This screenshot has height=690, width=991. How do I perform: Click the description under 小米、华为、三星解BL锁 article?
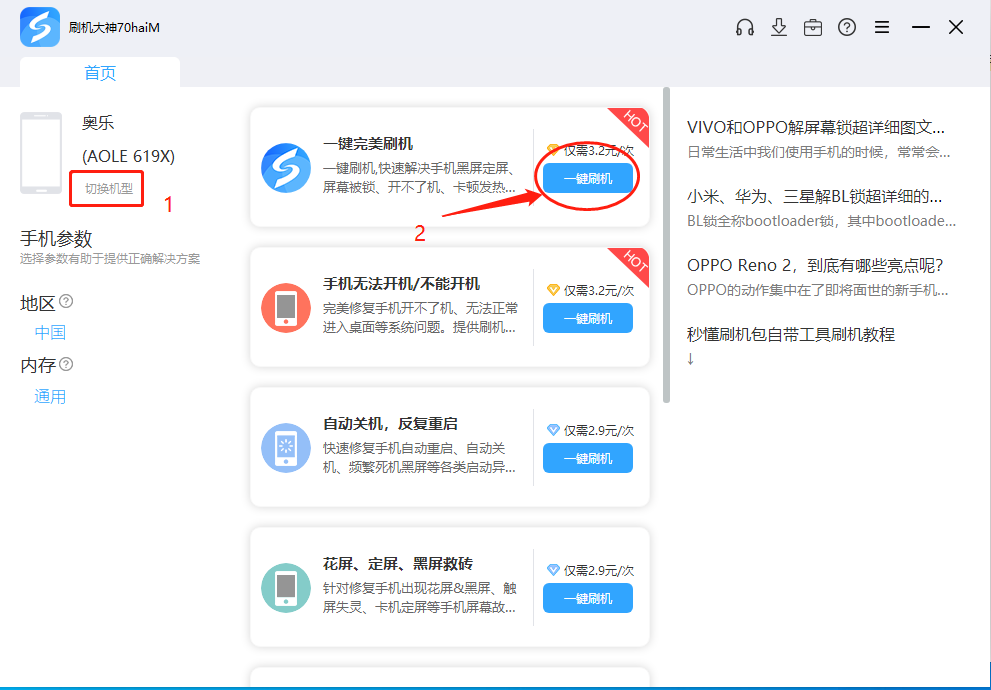[x=822, y=221]
